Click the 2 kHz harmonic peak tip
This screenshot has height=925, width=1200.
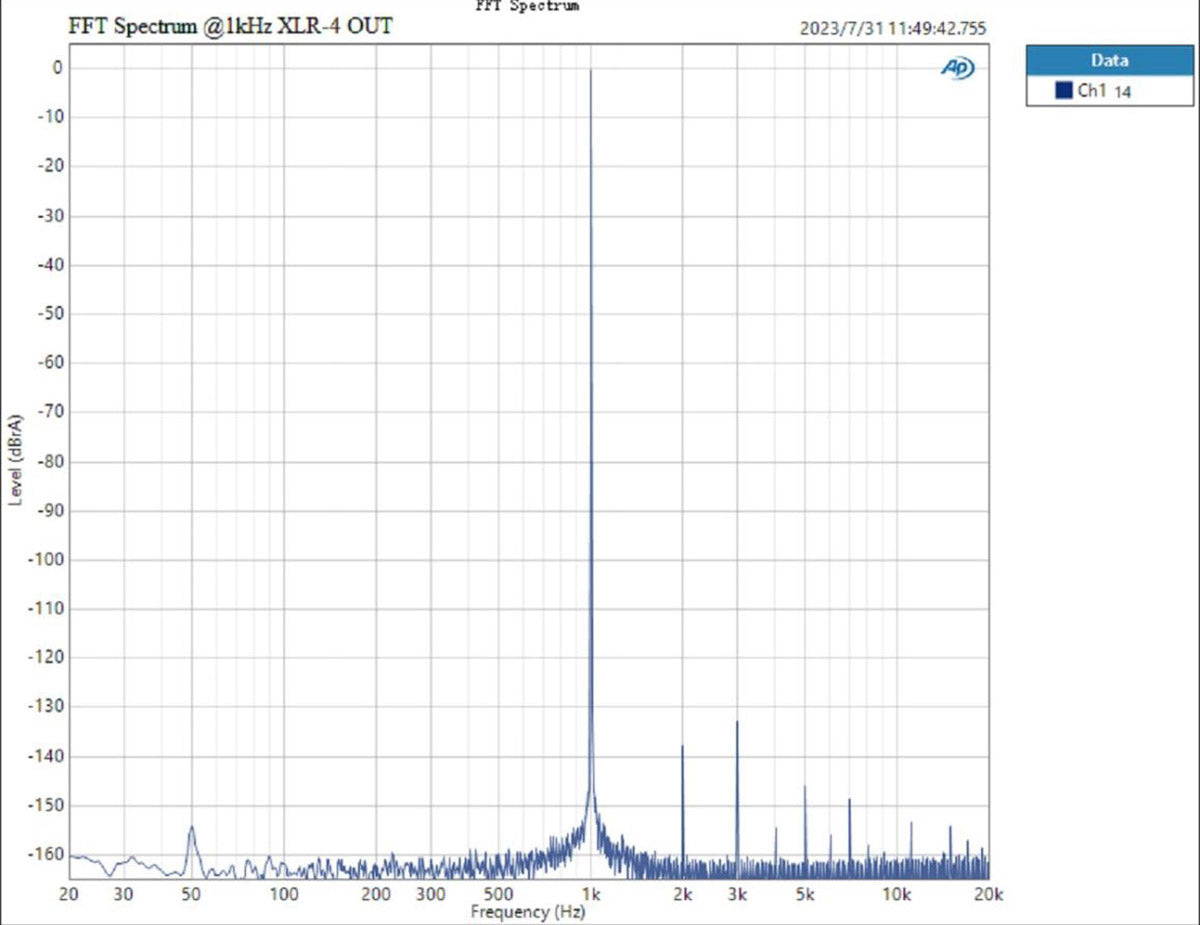(682, 746)
